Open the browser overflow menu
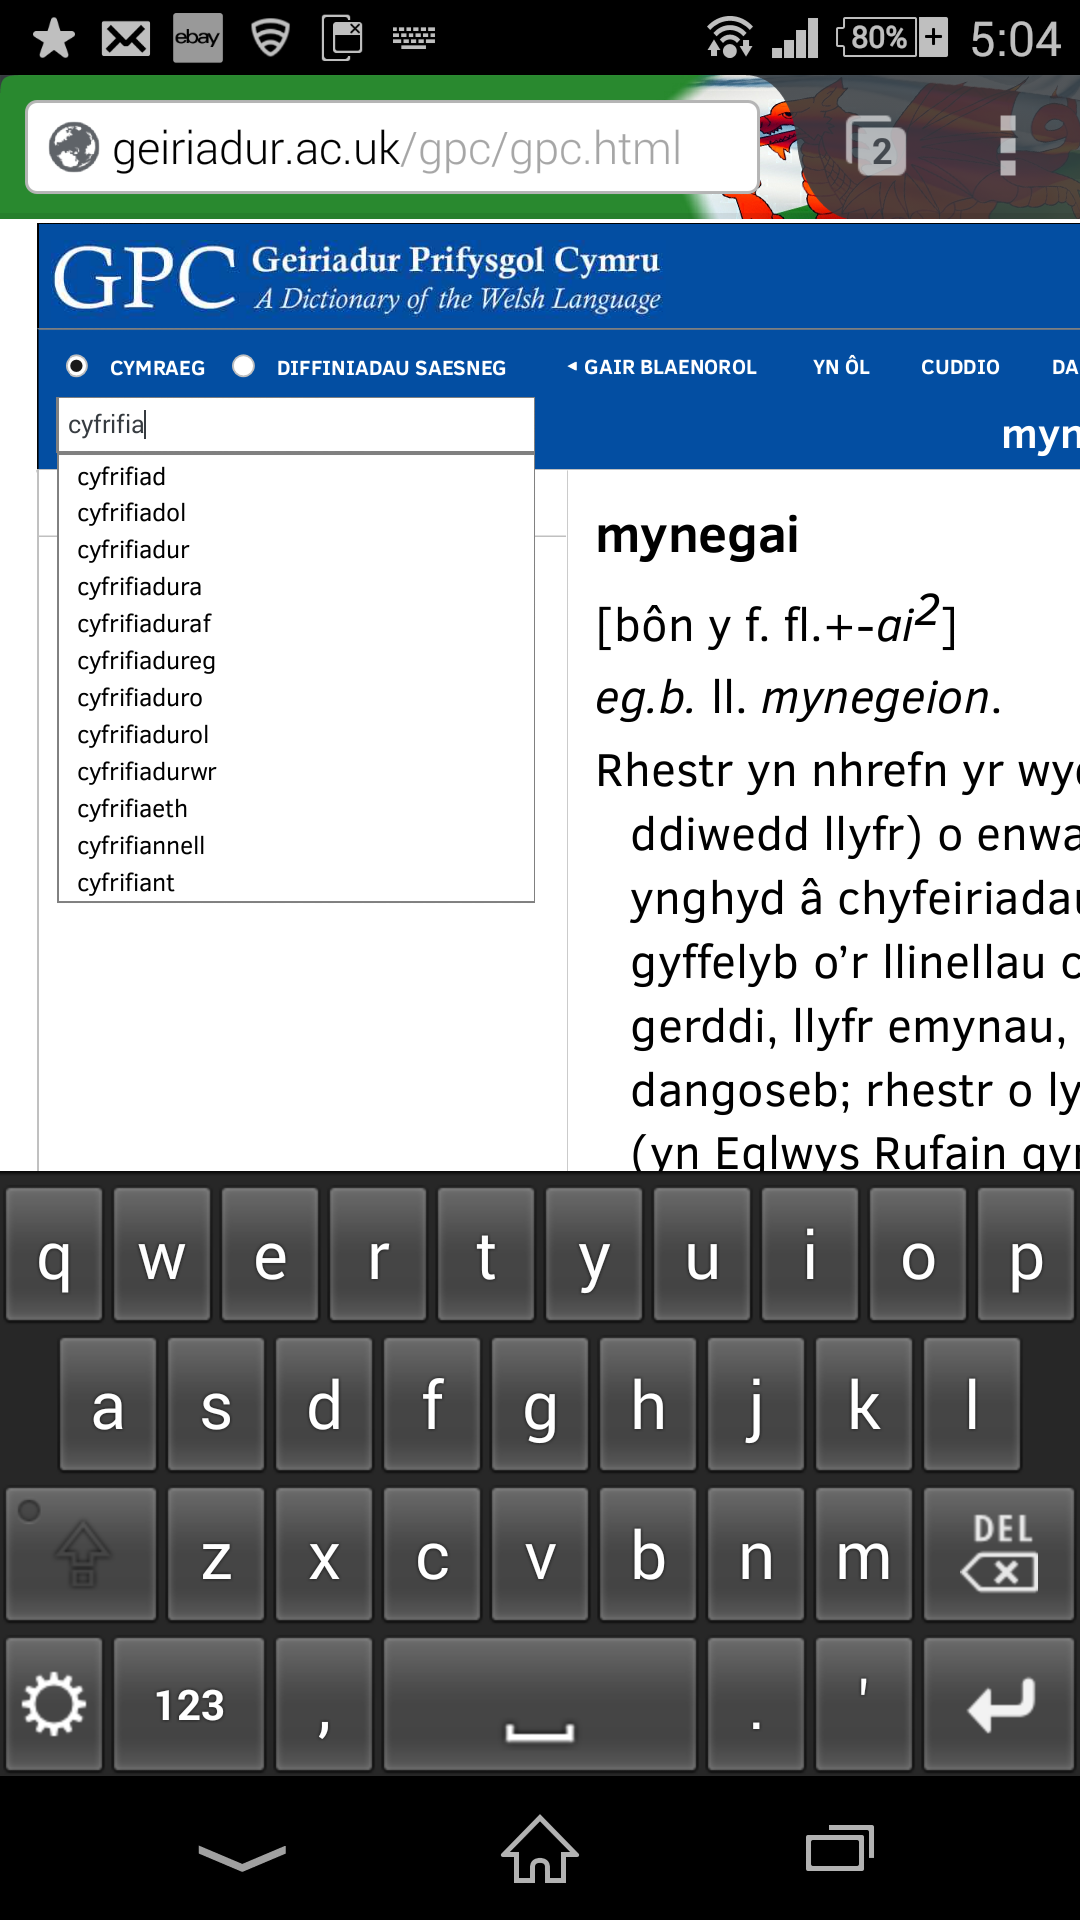Image resolution: width=1080 pixels, height=1920 pixels. 1007,146
